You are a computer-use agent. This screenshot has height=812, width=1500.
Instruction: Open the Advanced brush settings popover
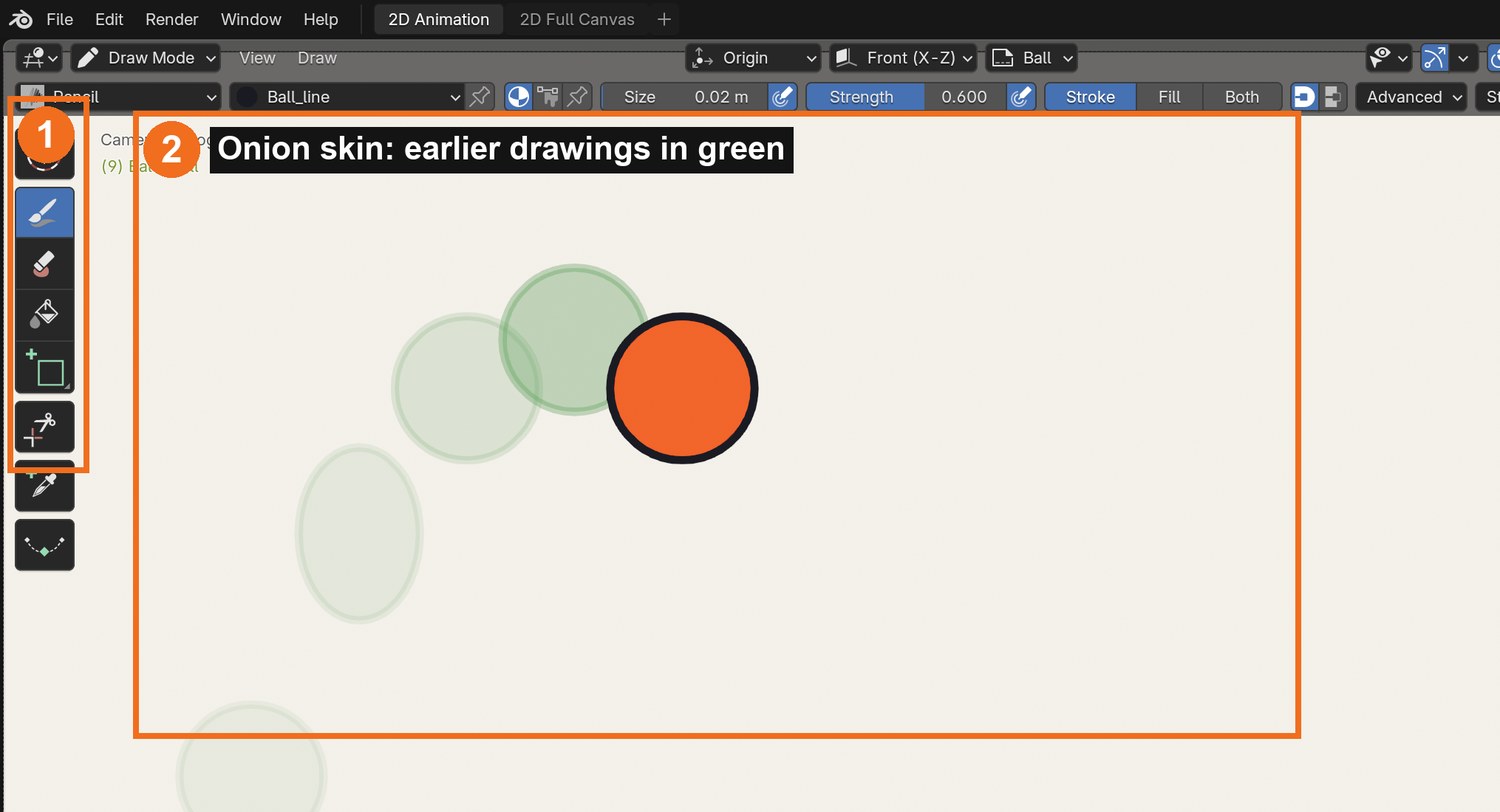pos(1410,97)
